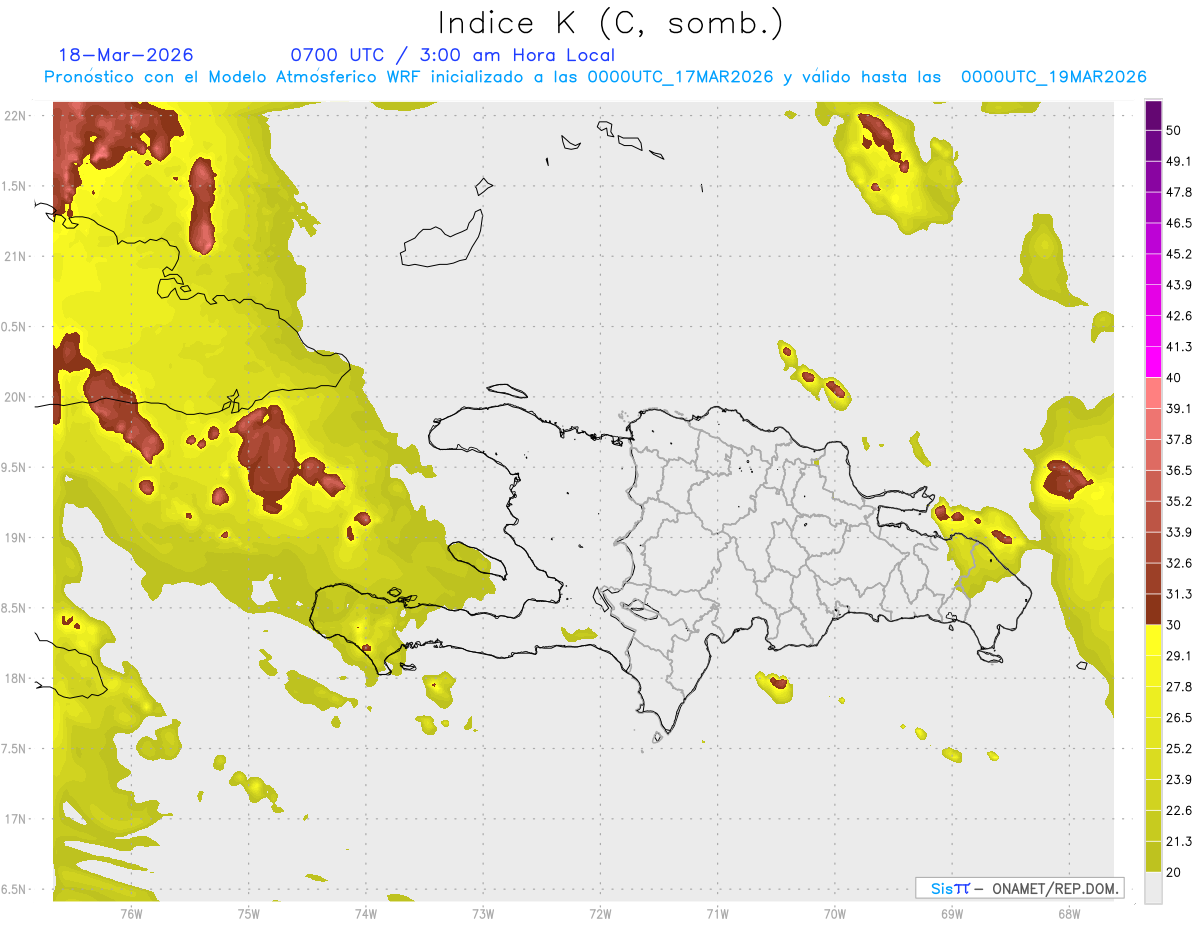Pick the olive legend swatch between 20 and 21.3
Viewport: 1200px width, 927px height.
coord(1154,857)
